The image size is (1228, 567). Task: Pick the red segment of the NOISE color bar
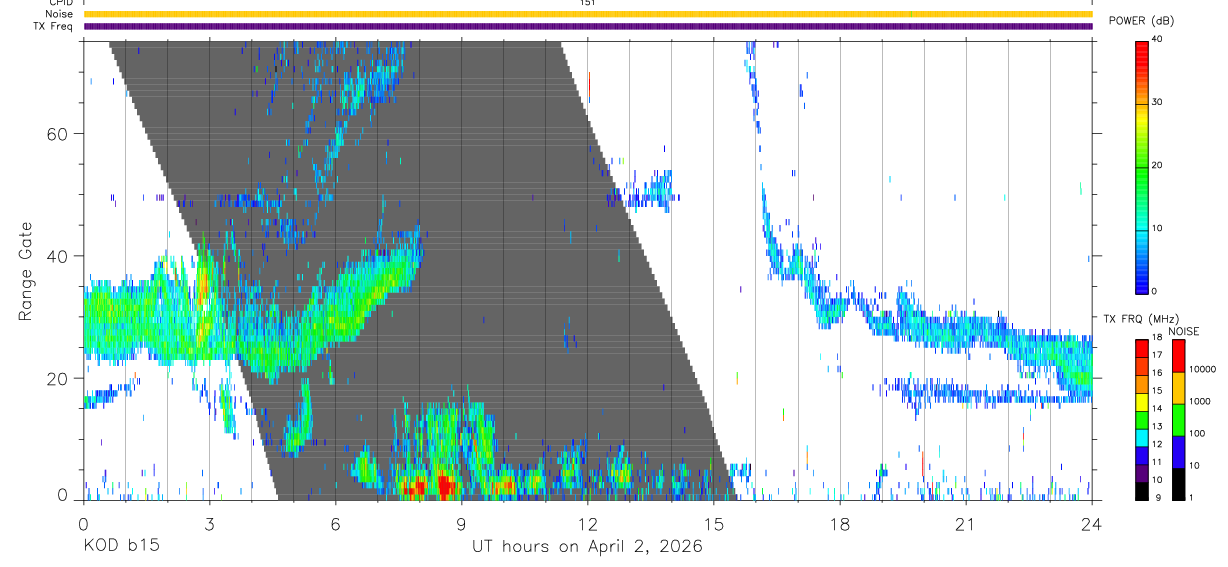1179,355
